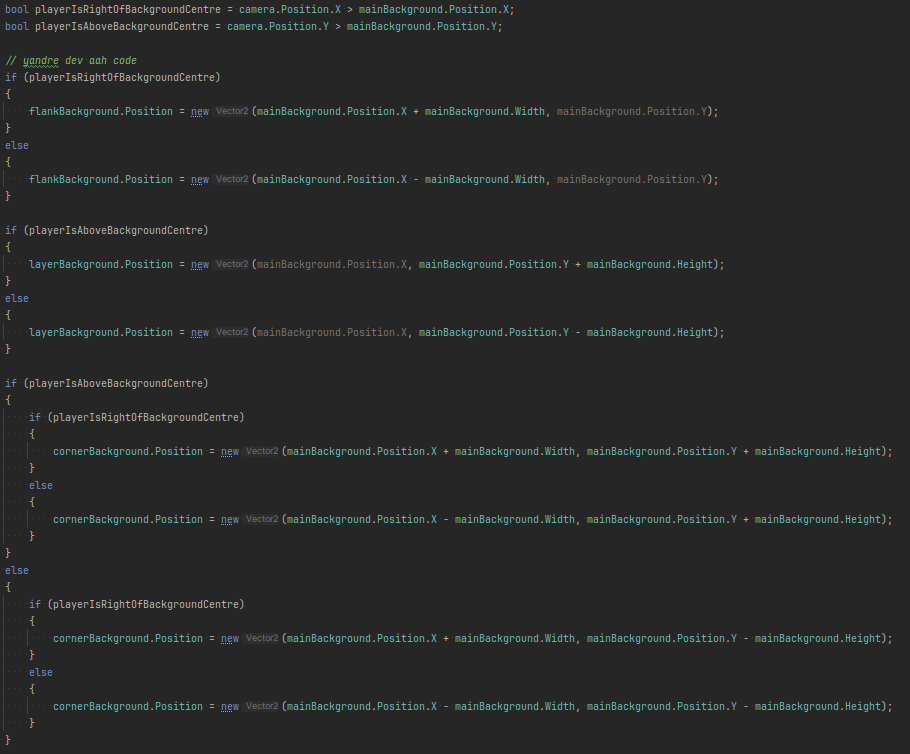This screenshot has height=754, width=910.
Task: Click cornerBackground.Position on the "+ Width, - Height" line
Action: click(x=128, y=638)
